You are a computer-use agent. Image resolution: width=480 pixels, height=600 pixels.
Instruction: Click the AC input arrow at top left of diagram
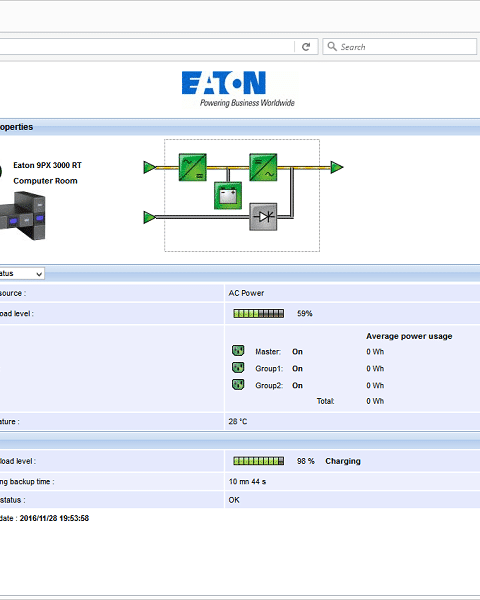(150, 167)
